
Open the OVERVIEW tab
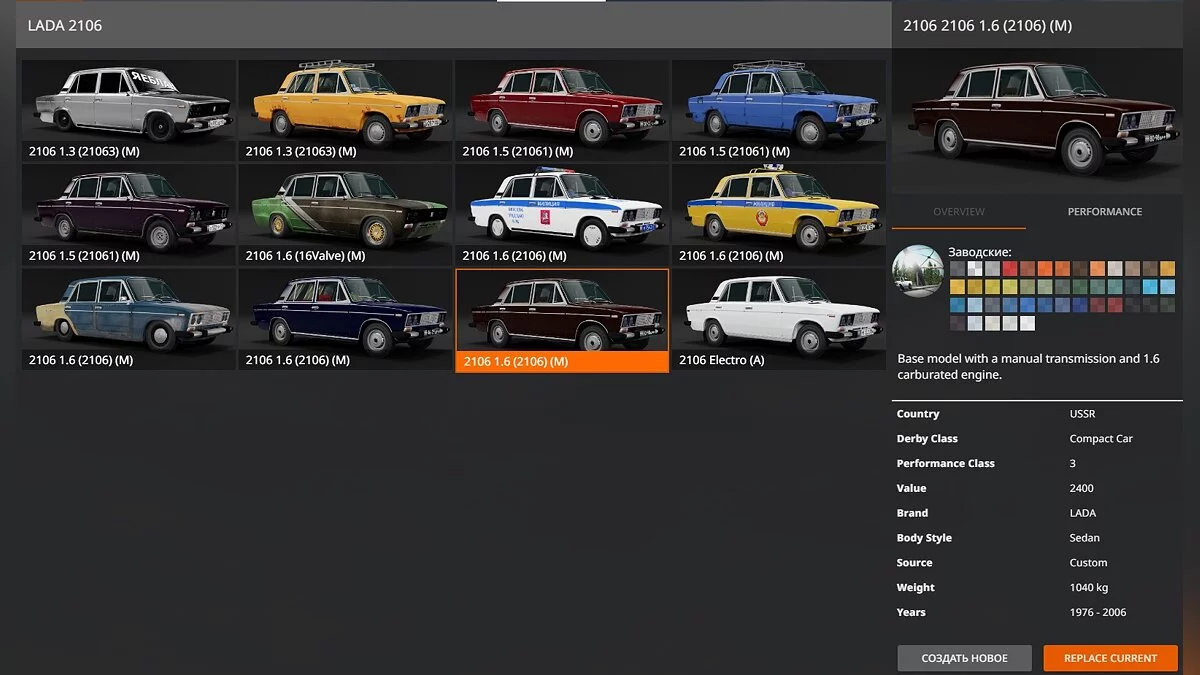pos(958,211)
